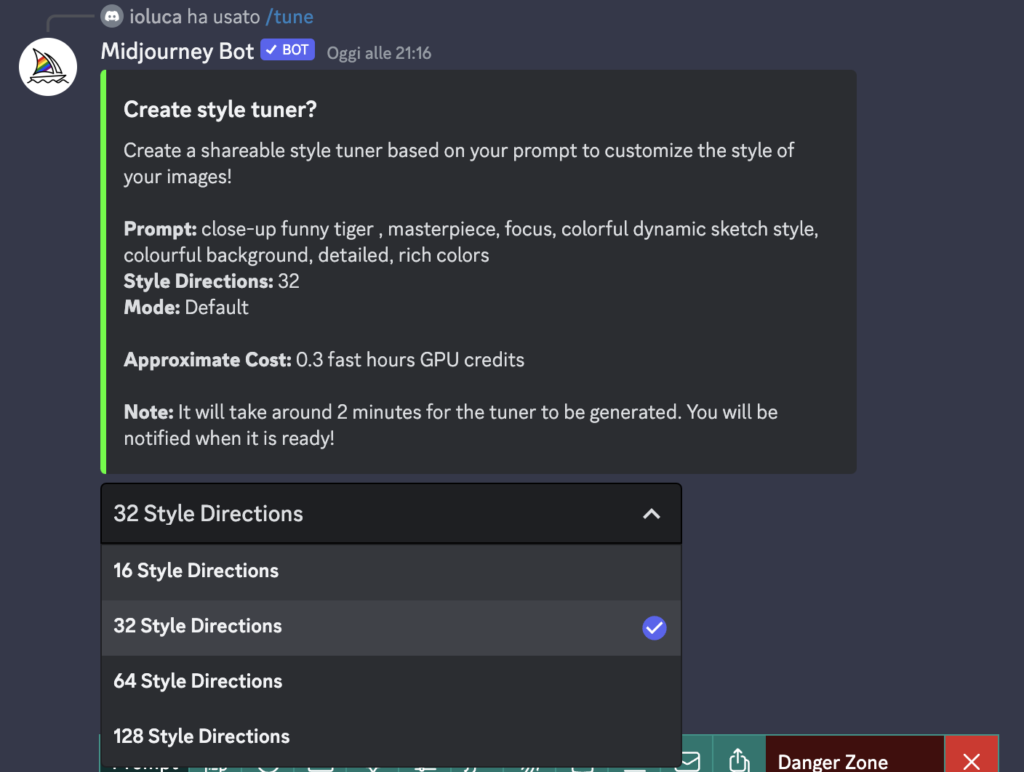Pick 128 Style Directions option
This screenshot has width=1024, height=772.
pyautogui.click(x=391, y=737)
